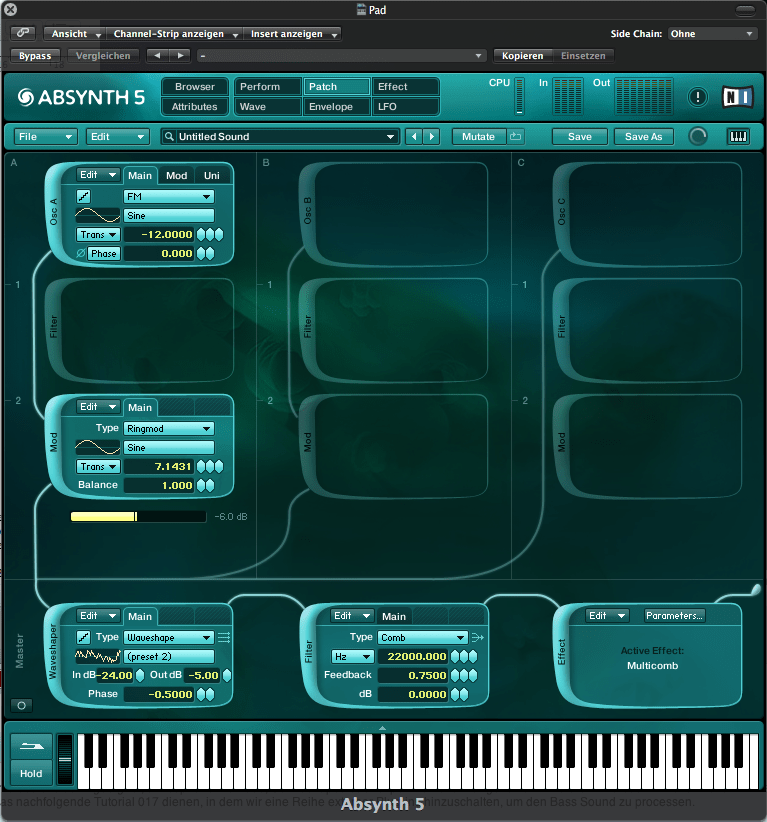Toggle the Hold button by the keyboard

click(31, 773)
